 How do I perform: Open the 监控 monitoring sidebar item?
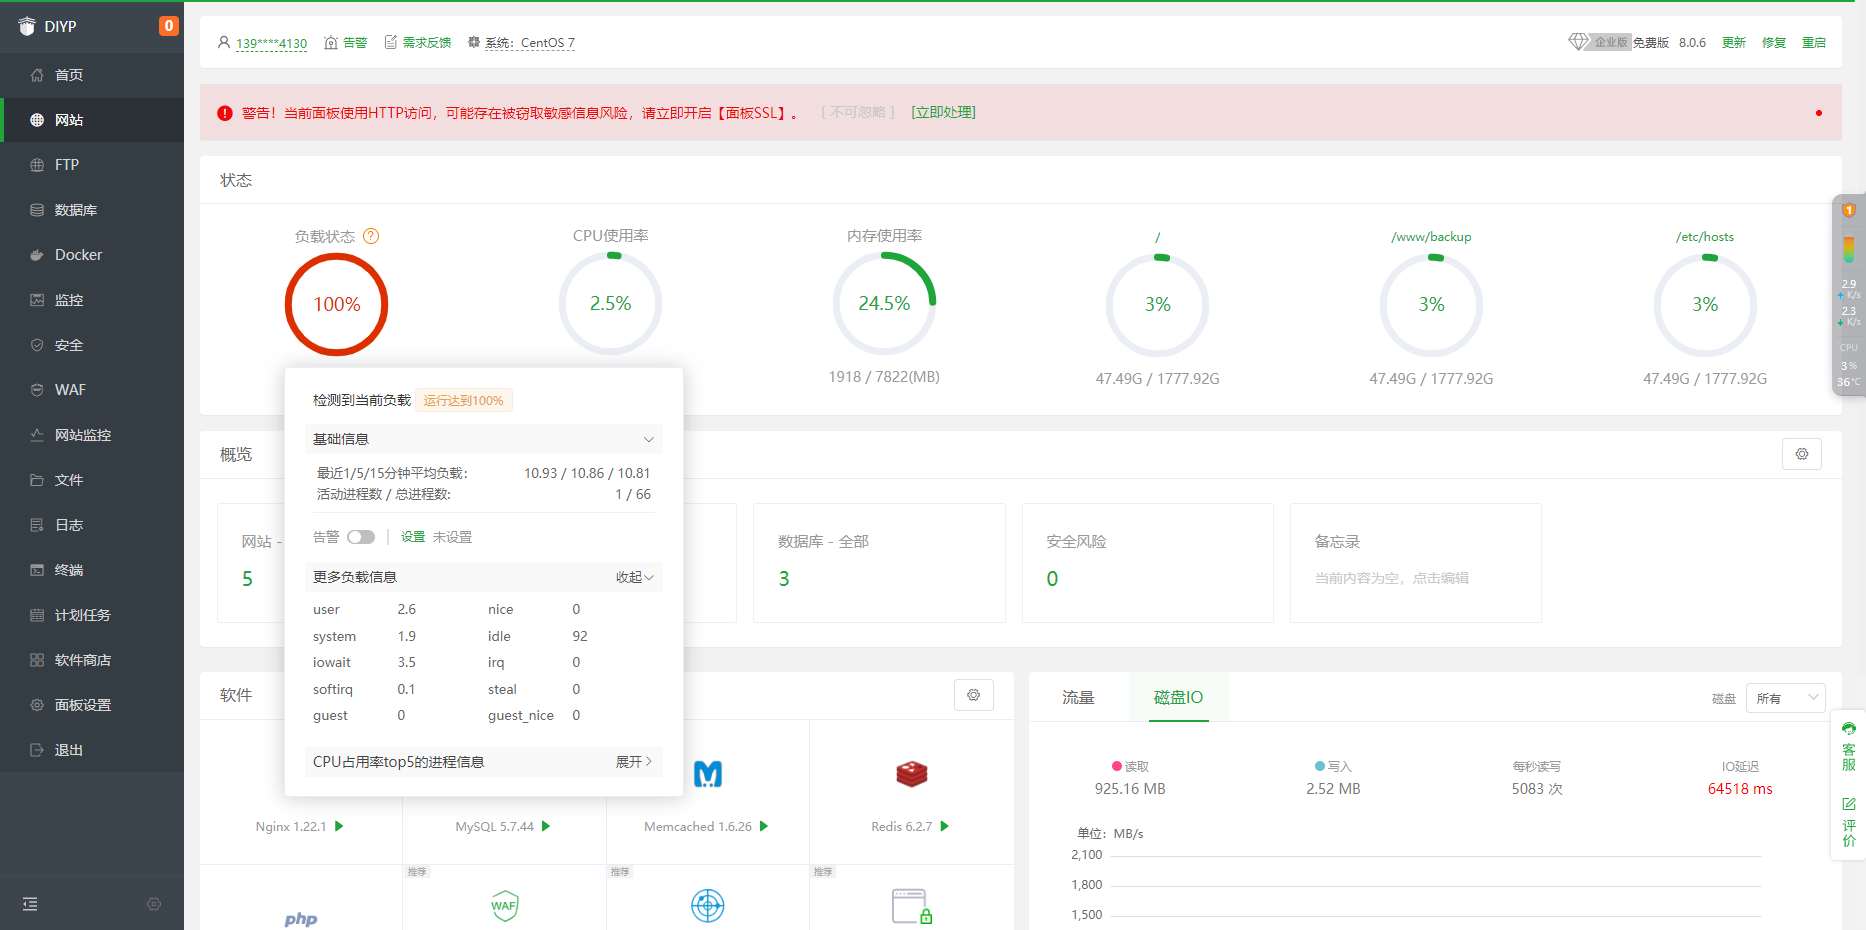[x=92, y=300]
